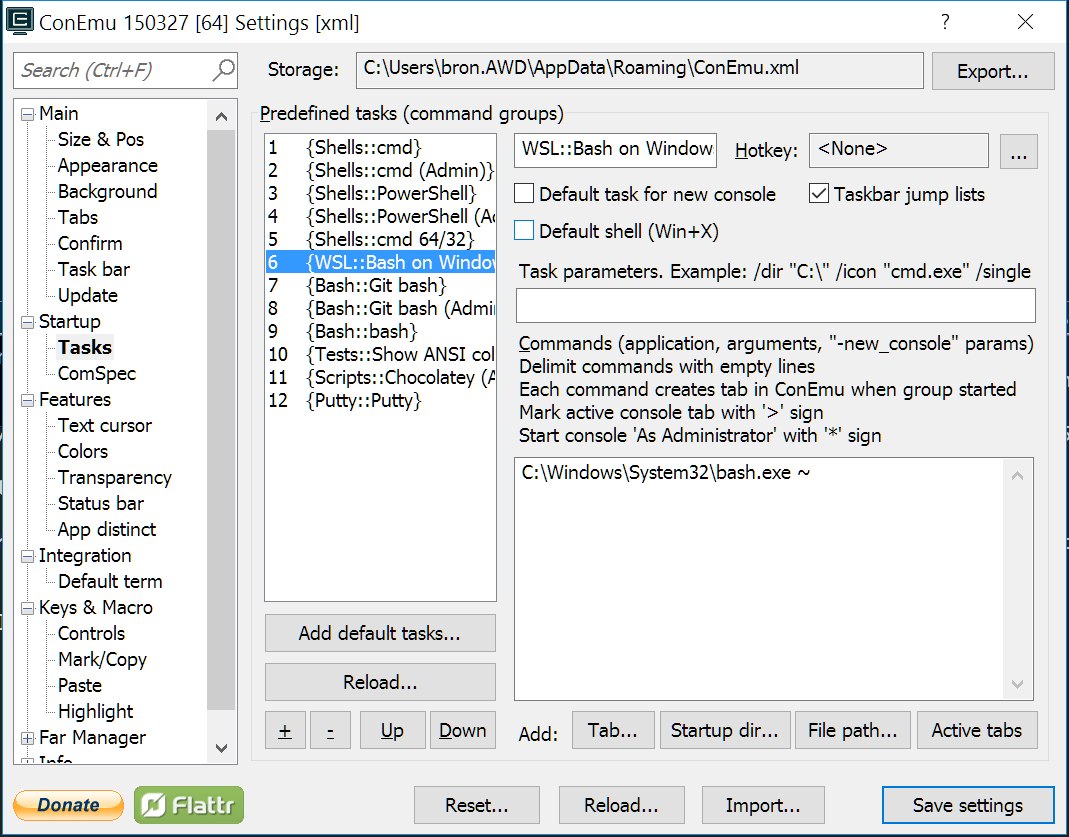The image size is (1069, 837).
Task: Click Reload... under task list
Action: click(x=380, y=682)
